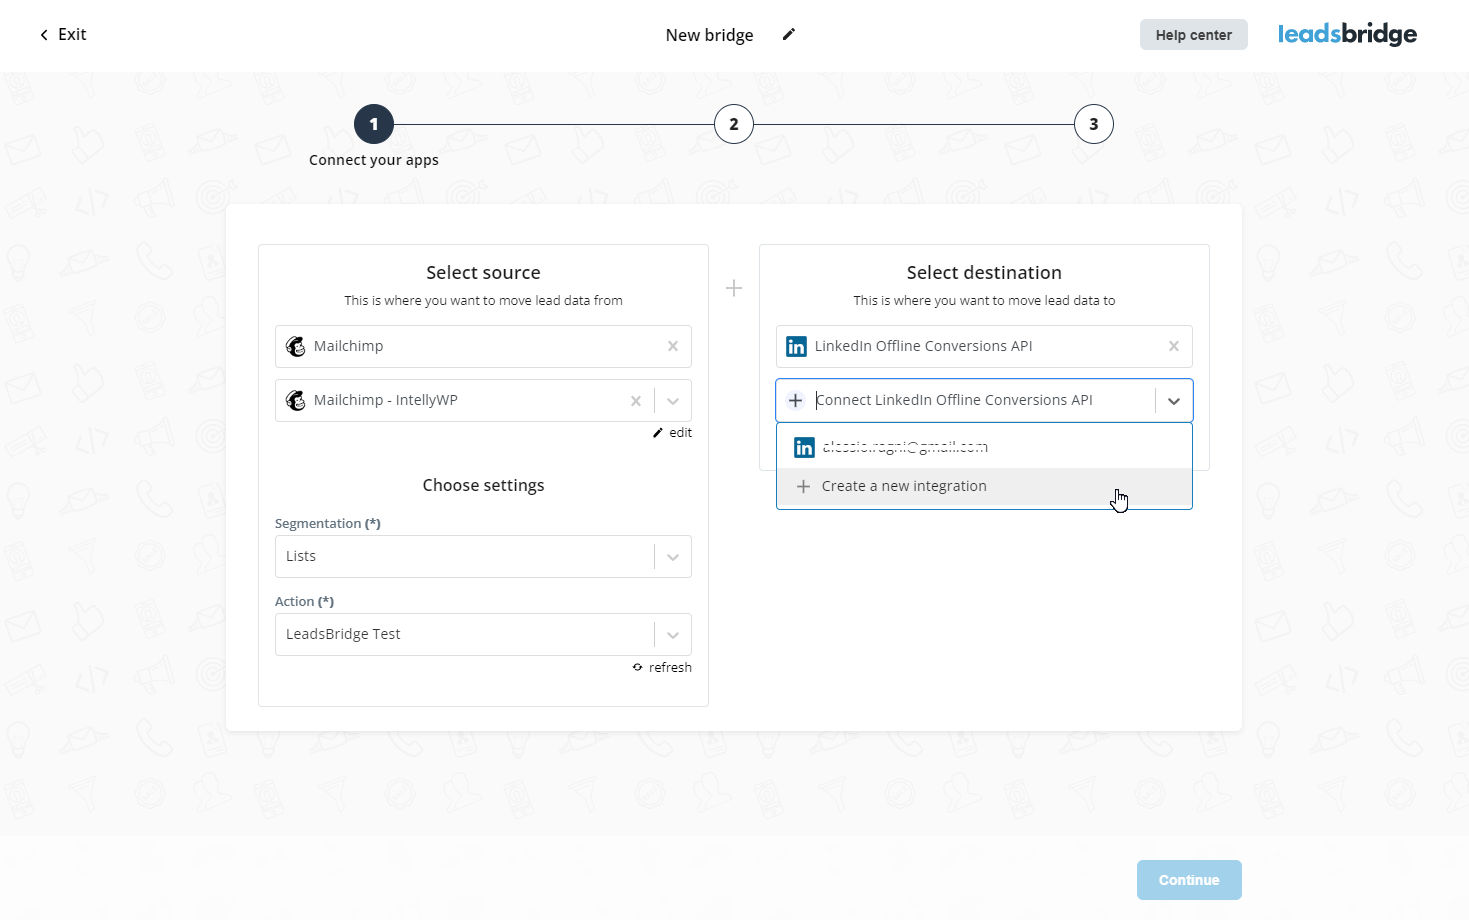Click the 'Choose settings' heading
The image size is (1469, 920).
pyautogui.click(x=483, y=485)
